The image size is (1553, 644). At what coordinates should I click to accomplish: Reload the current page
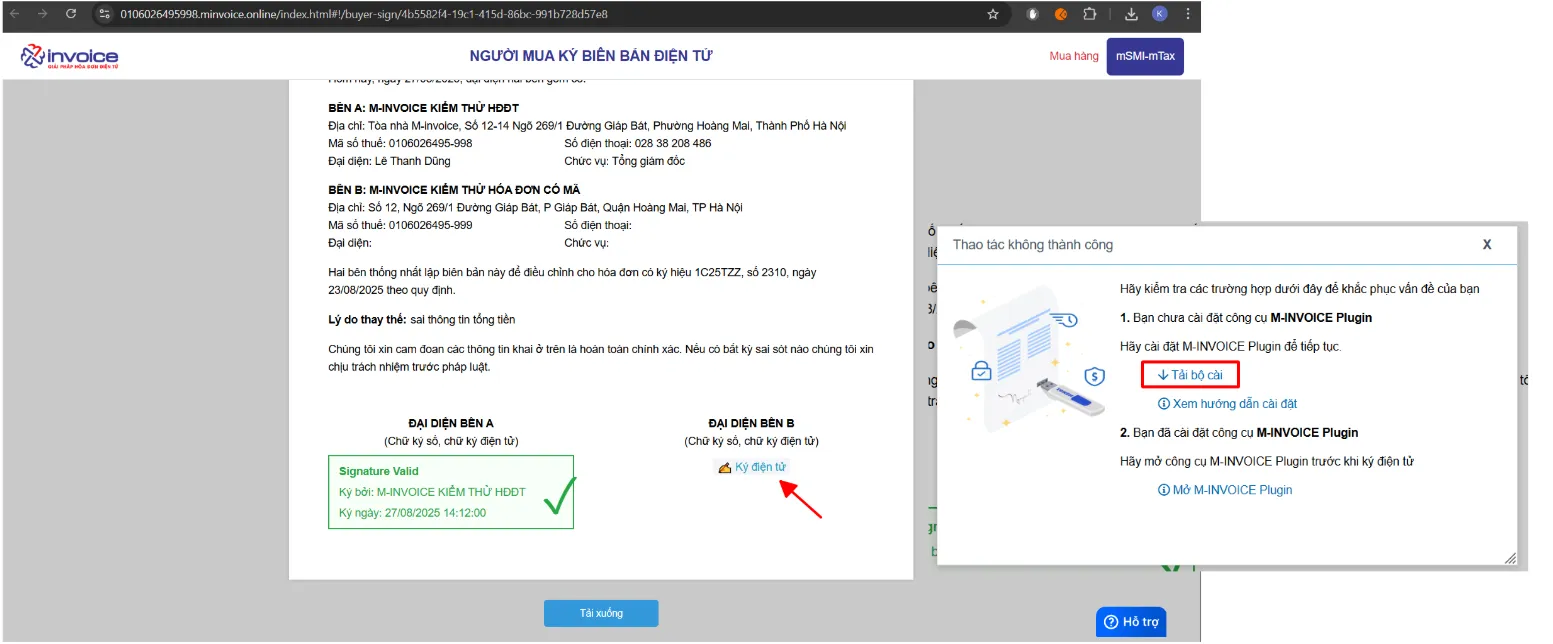coord(70,14)
